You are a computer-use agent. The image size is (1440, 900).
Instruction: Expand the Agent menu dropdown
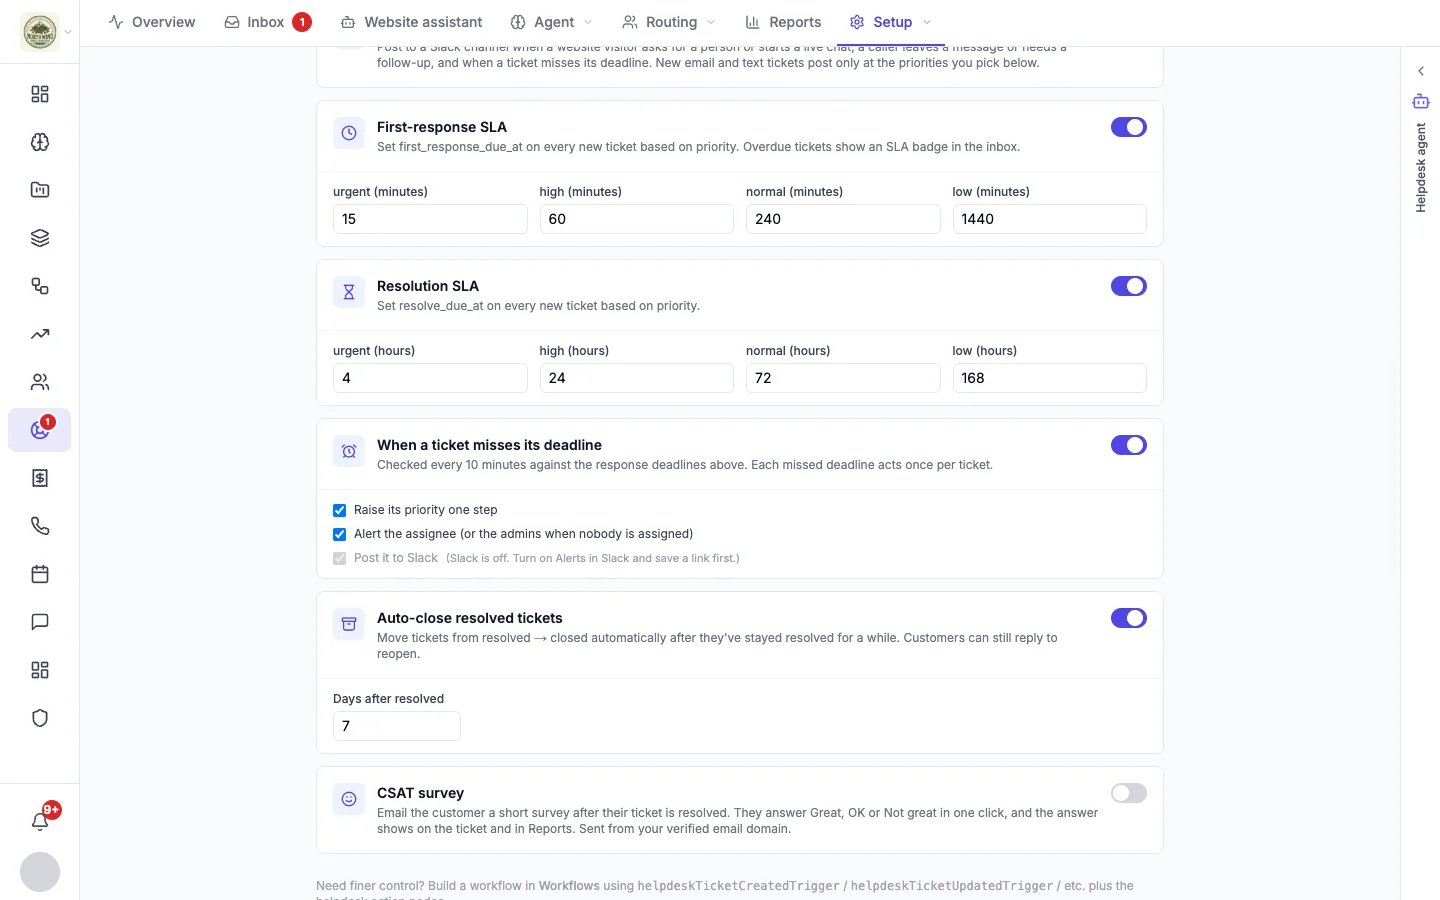tap(551, 22)
